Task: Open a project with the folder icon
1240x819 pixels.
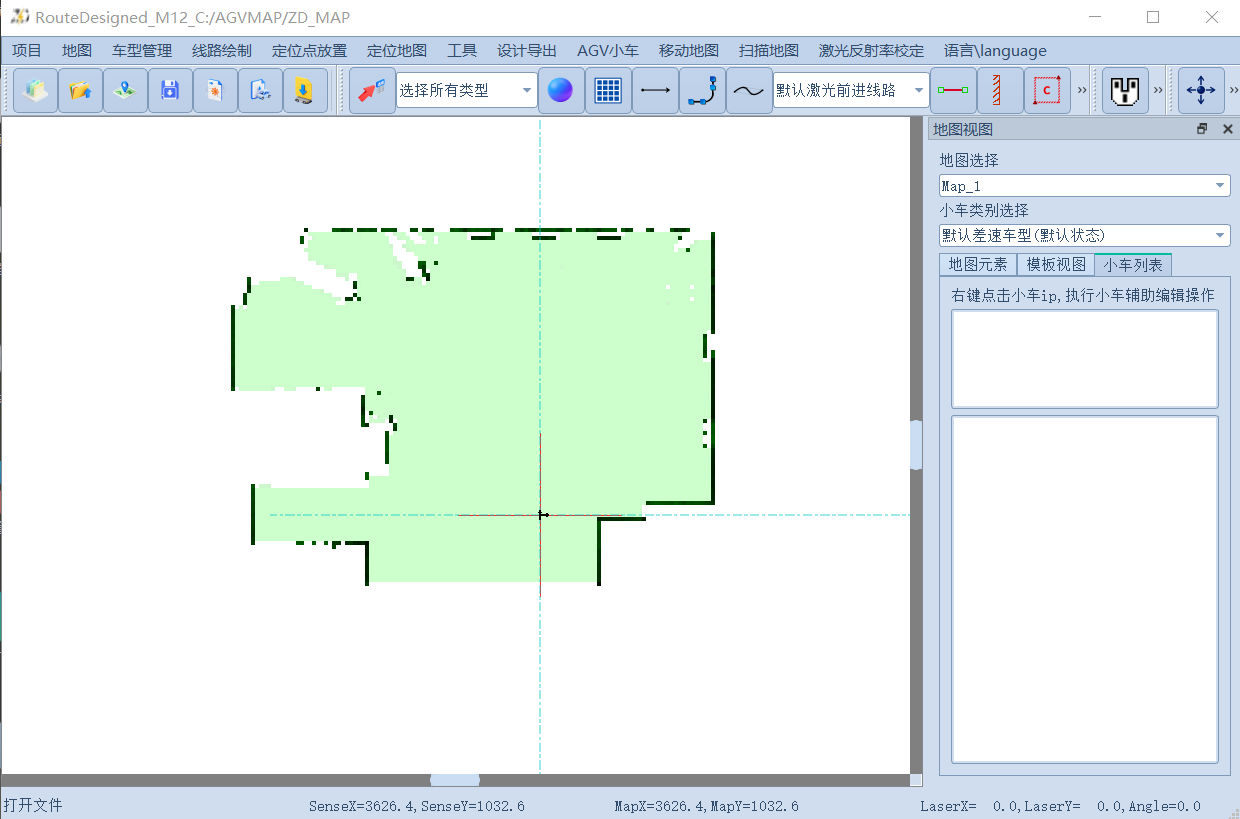Action: coord(80,91)
